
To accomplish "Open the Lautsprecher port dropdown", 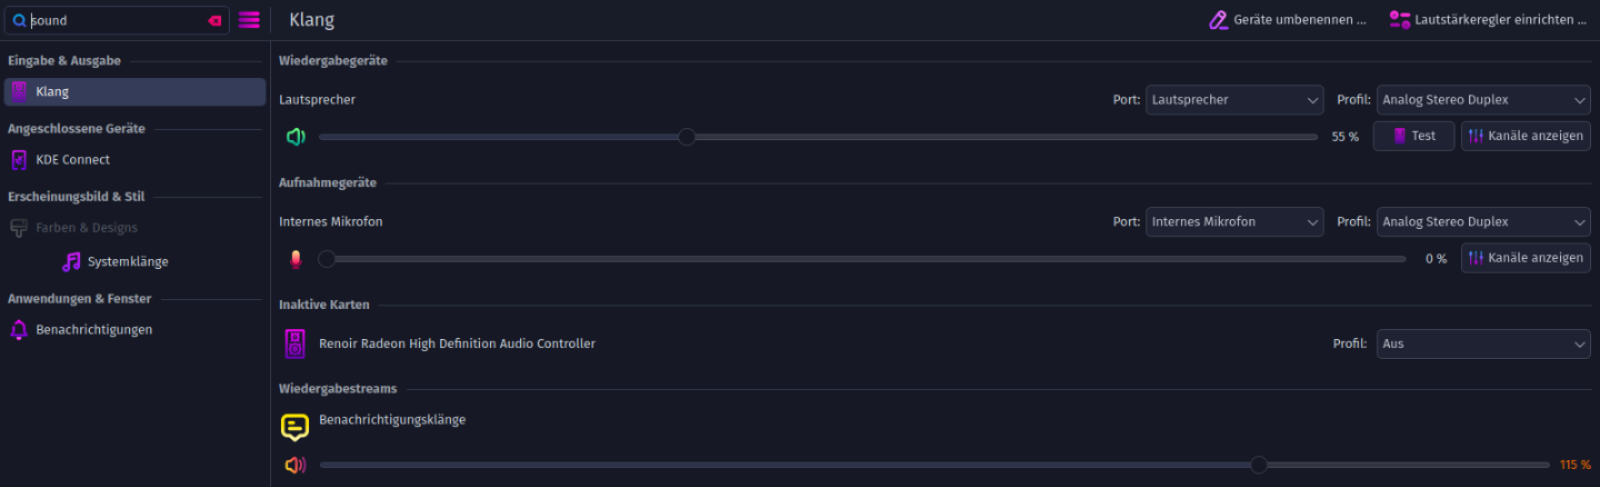I will (x=1234, y=100).
